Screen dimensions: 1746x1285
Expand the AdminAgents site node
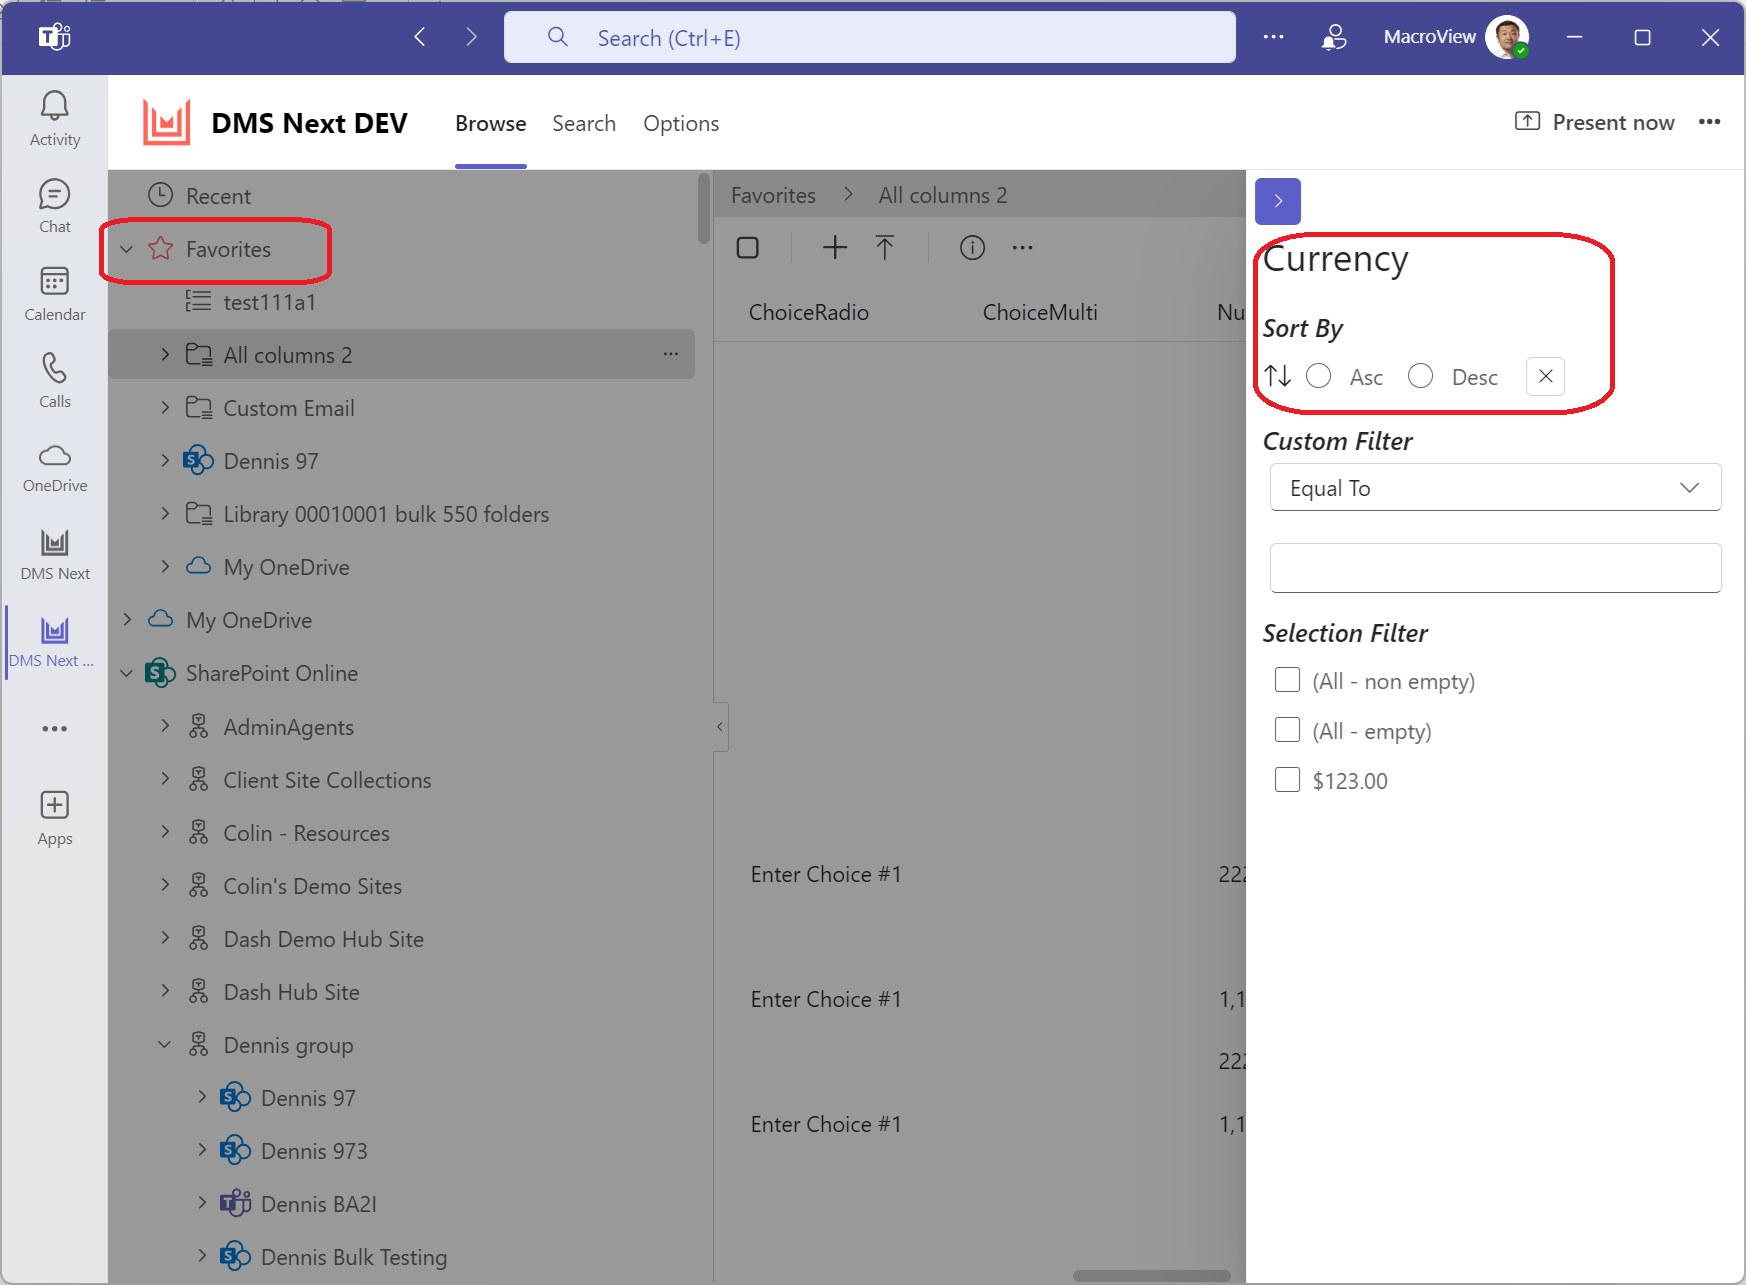pos(165,726)
